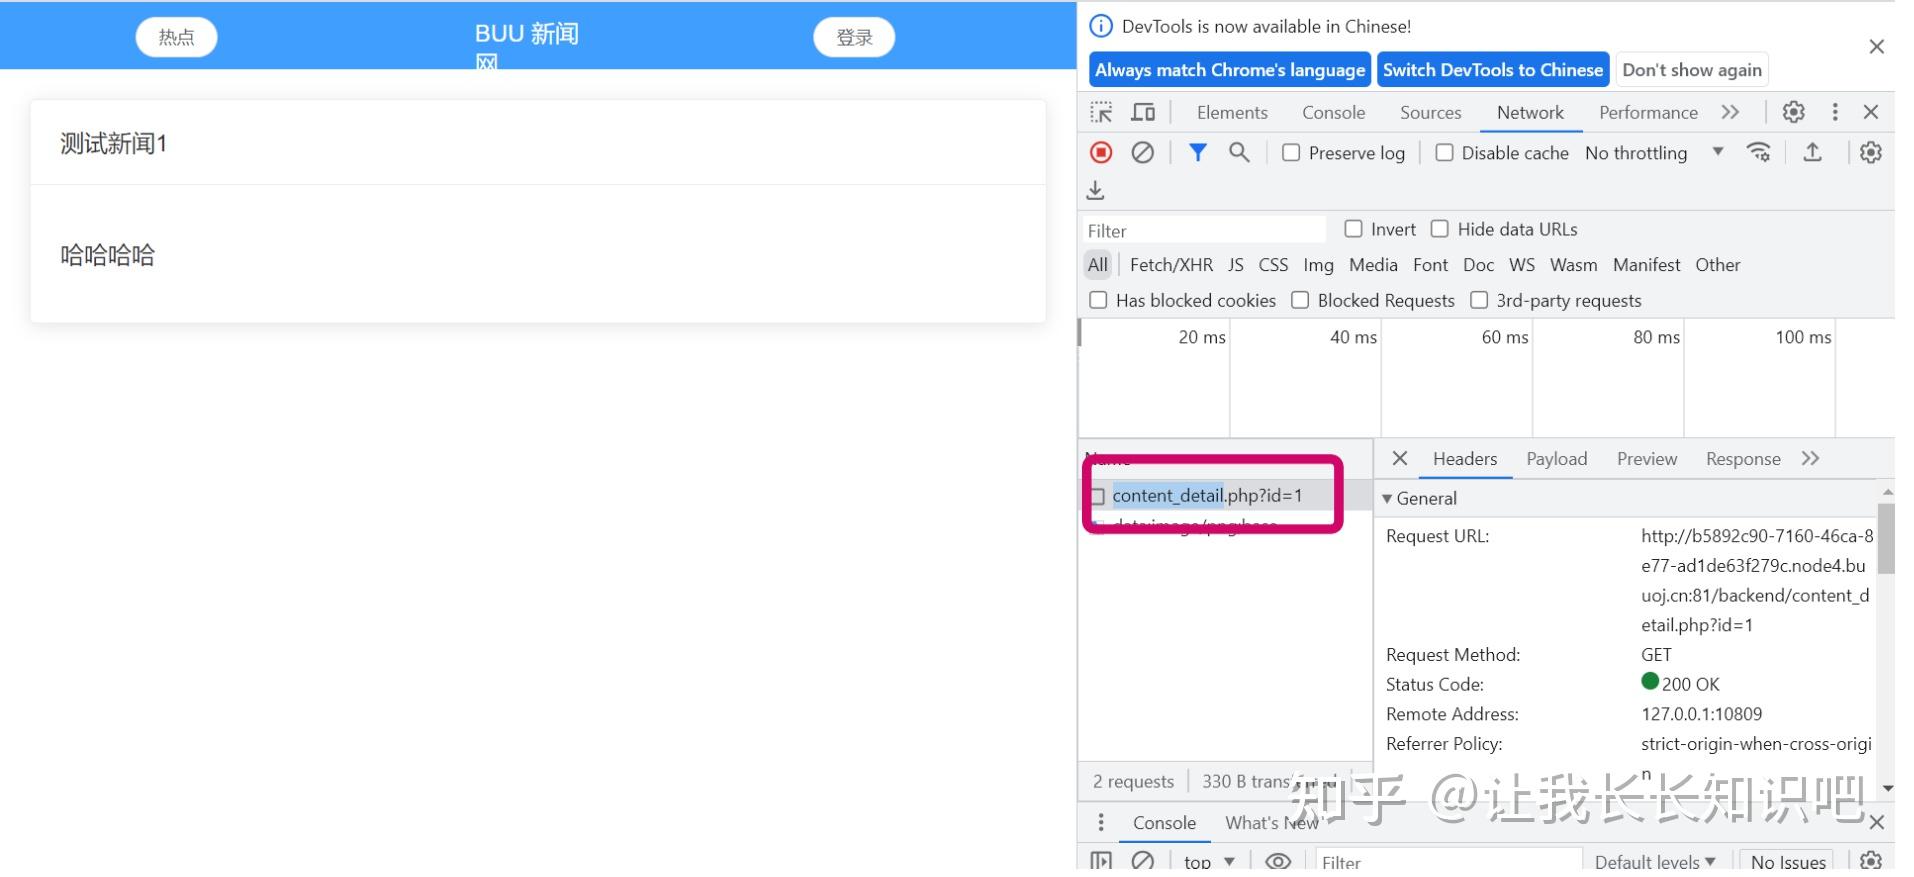Click the Don't show again button
The image size is (1914, 877).
1692,70
